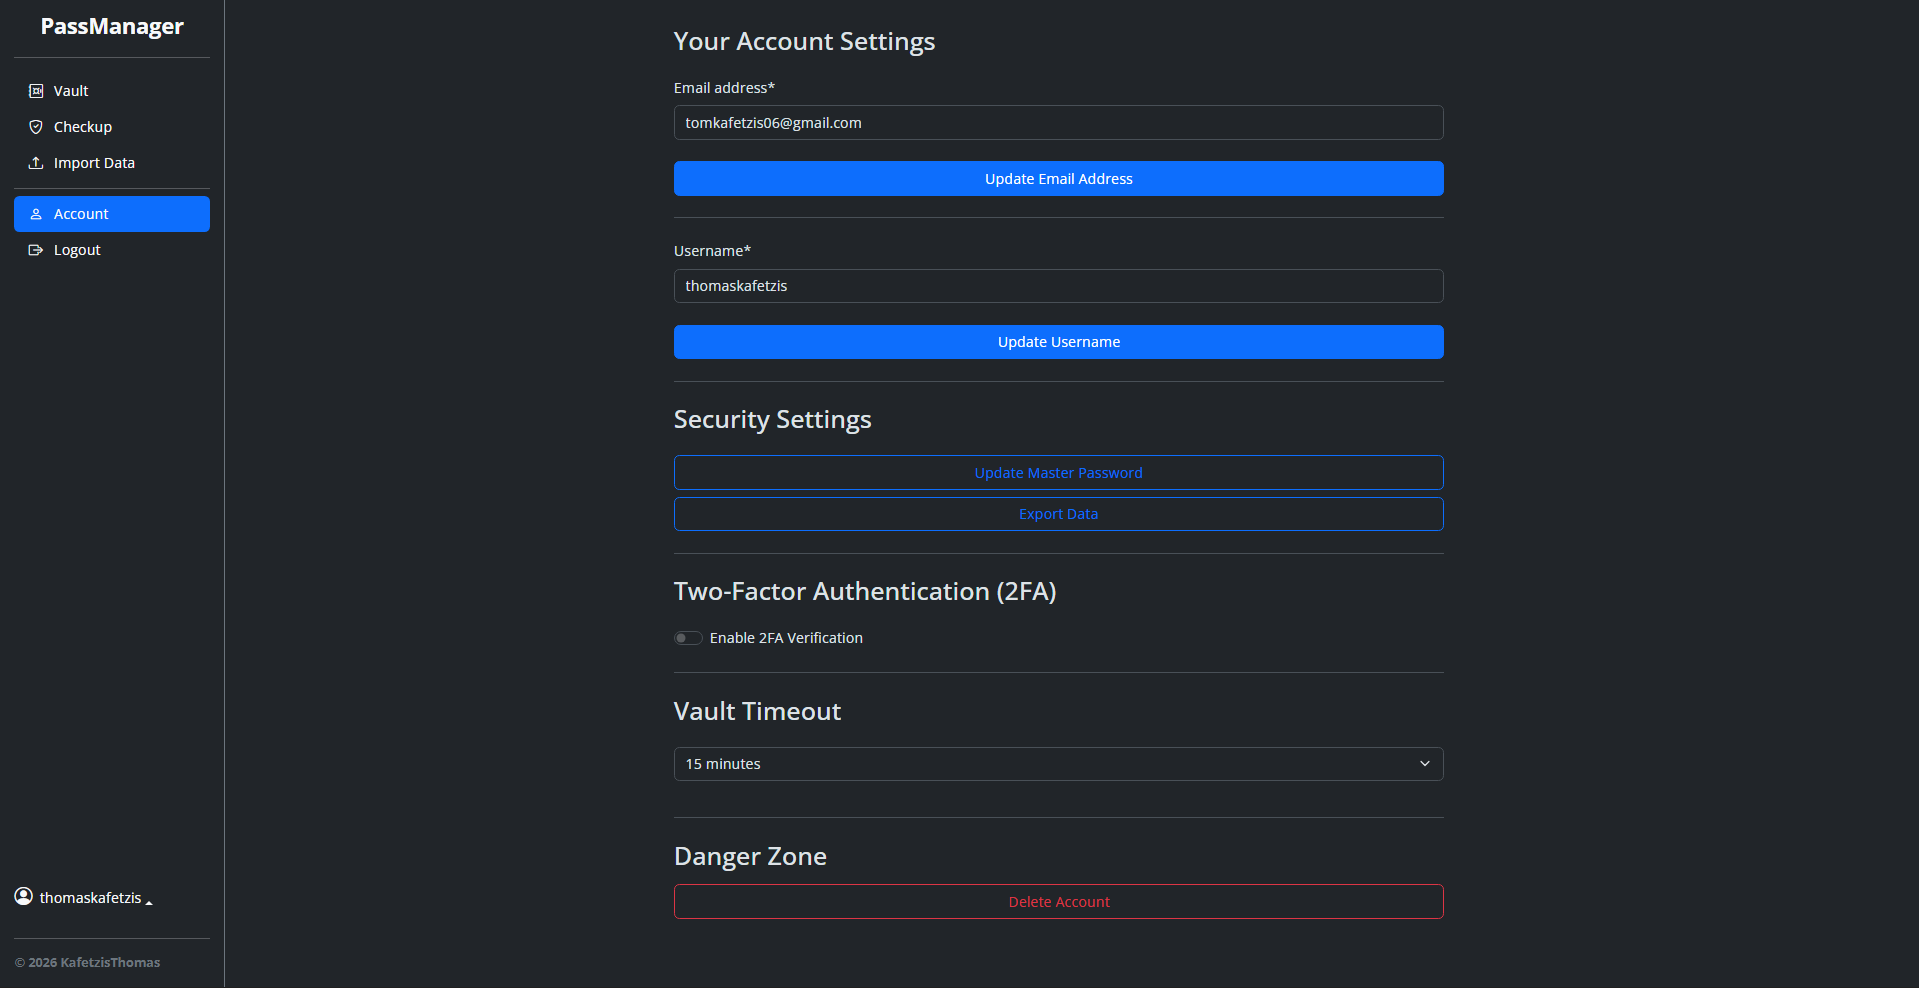Expand the thomaskafetzis user menu caret
Image resolution: width=1919 pixels, height=988 pixels.
point(149,901)
